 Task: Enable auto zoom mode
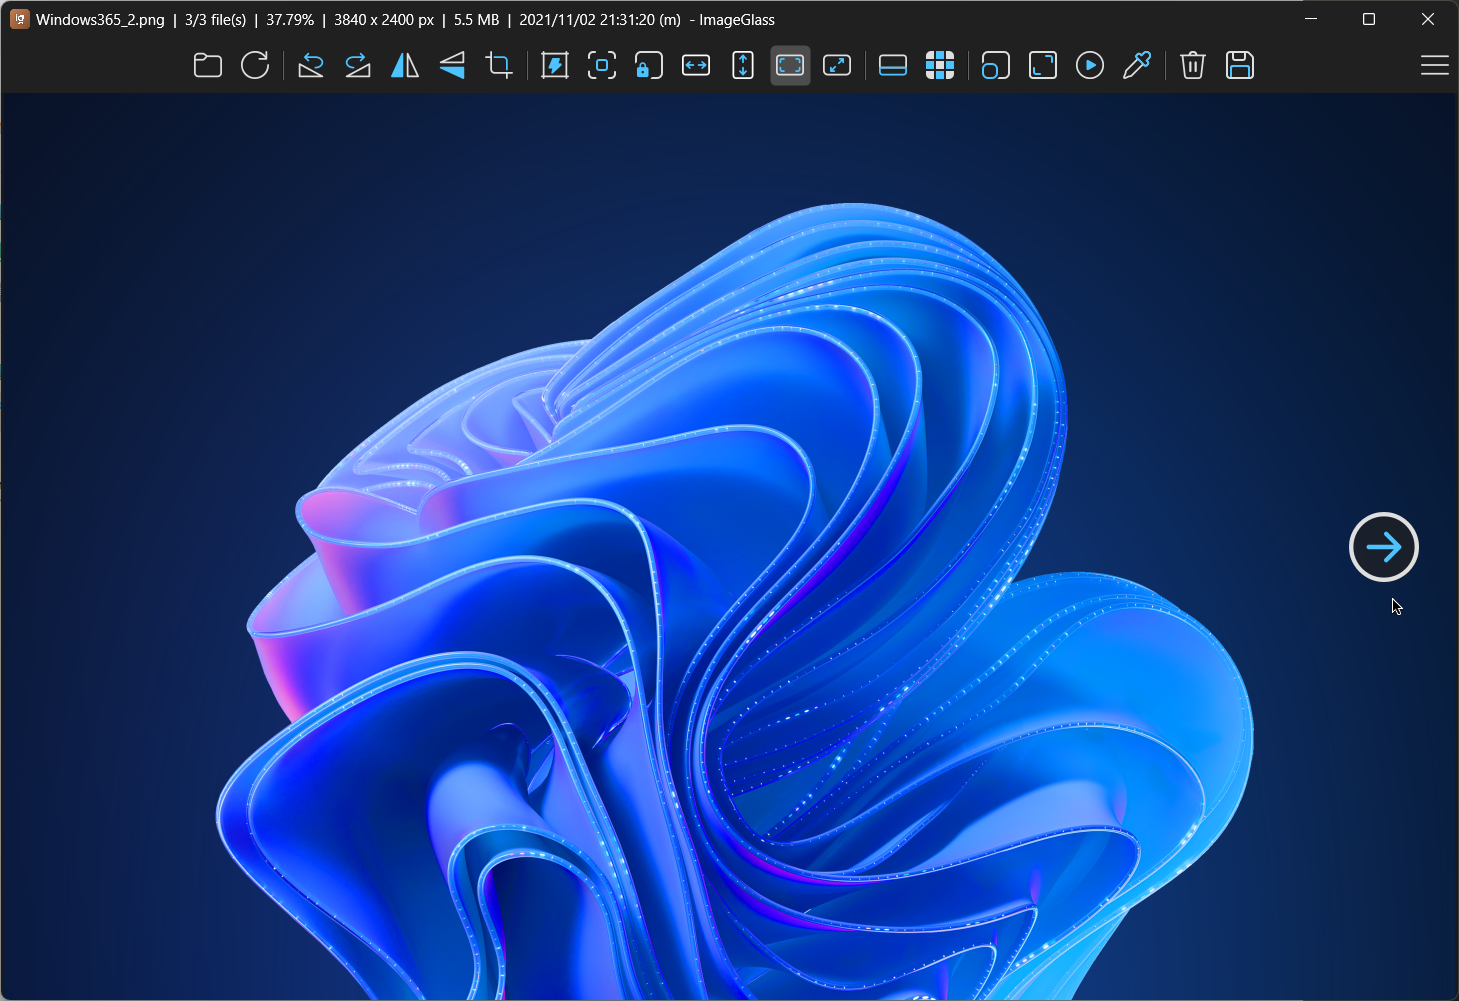tap(555, 66)
